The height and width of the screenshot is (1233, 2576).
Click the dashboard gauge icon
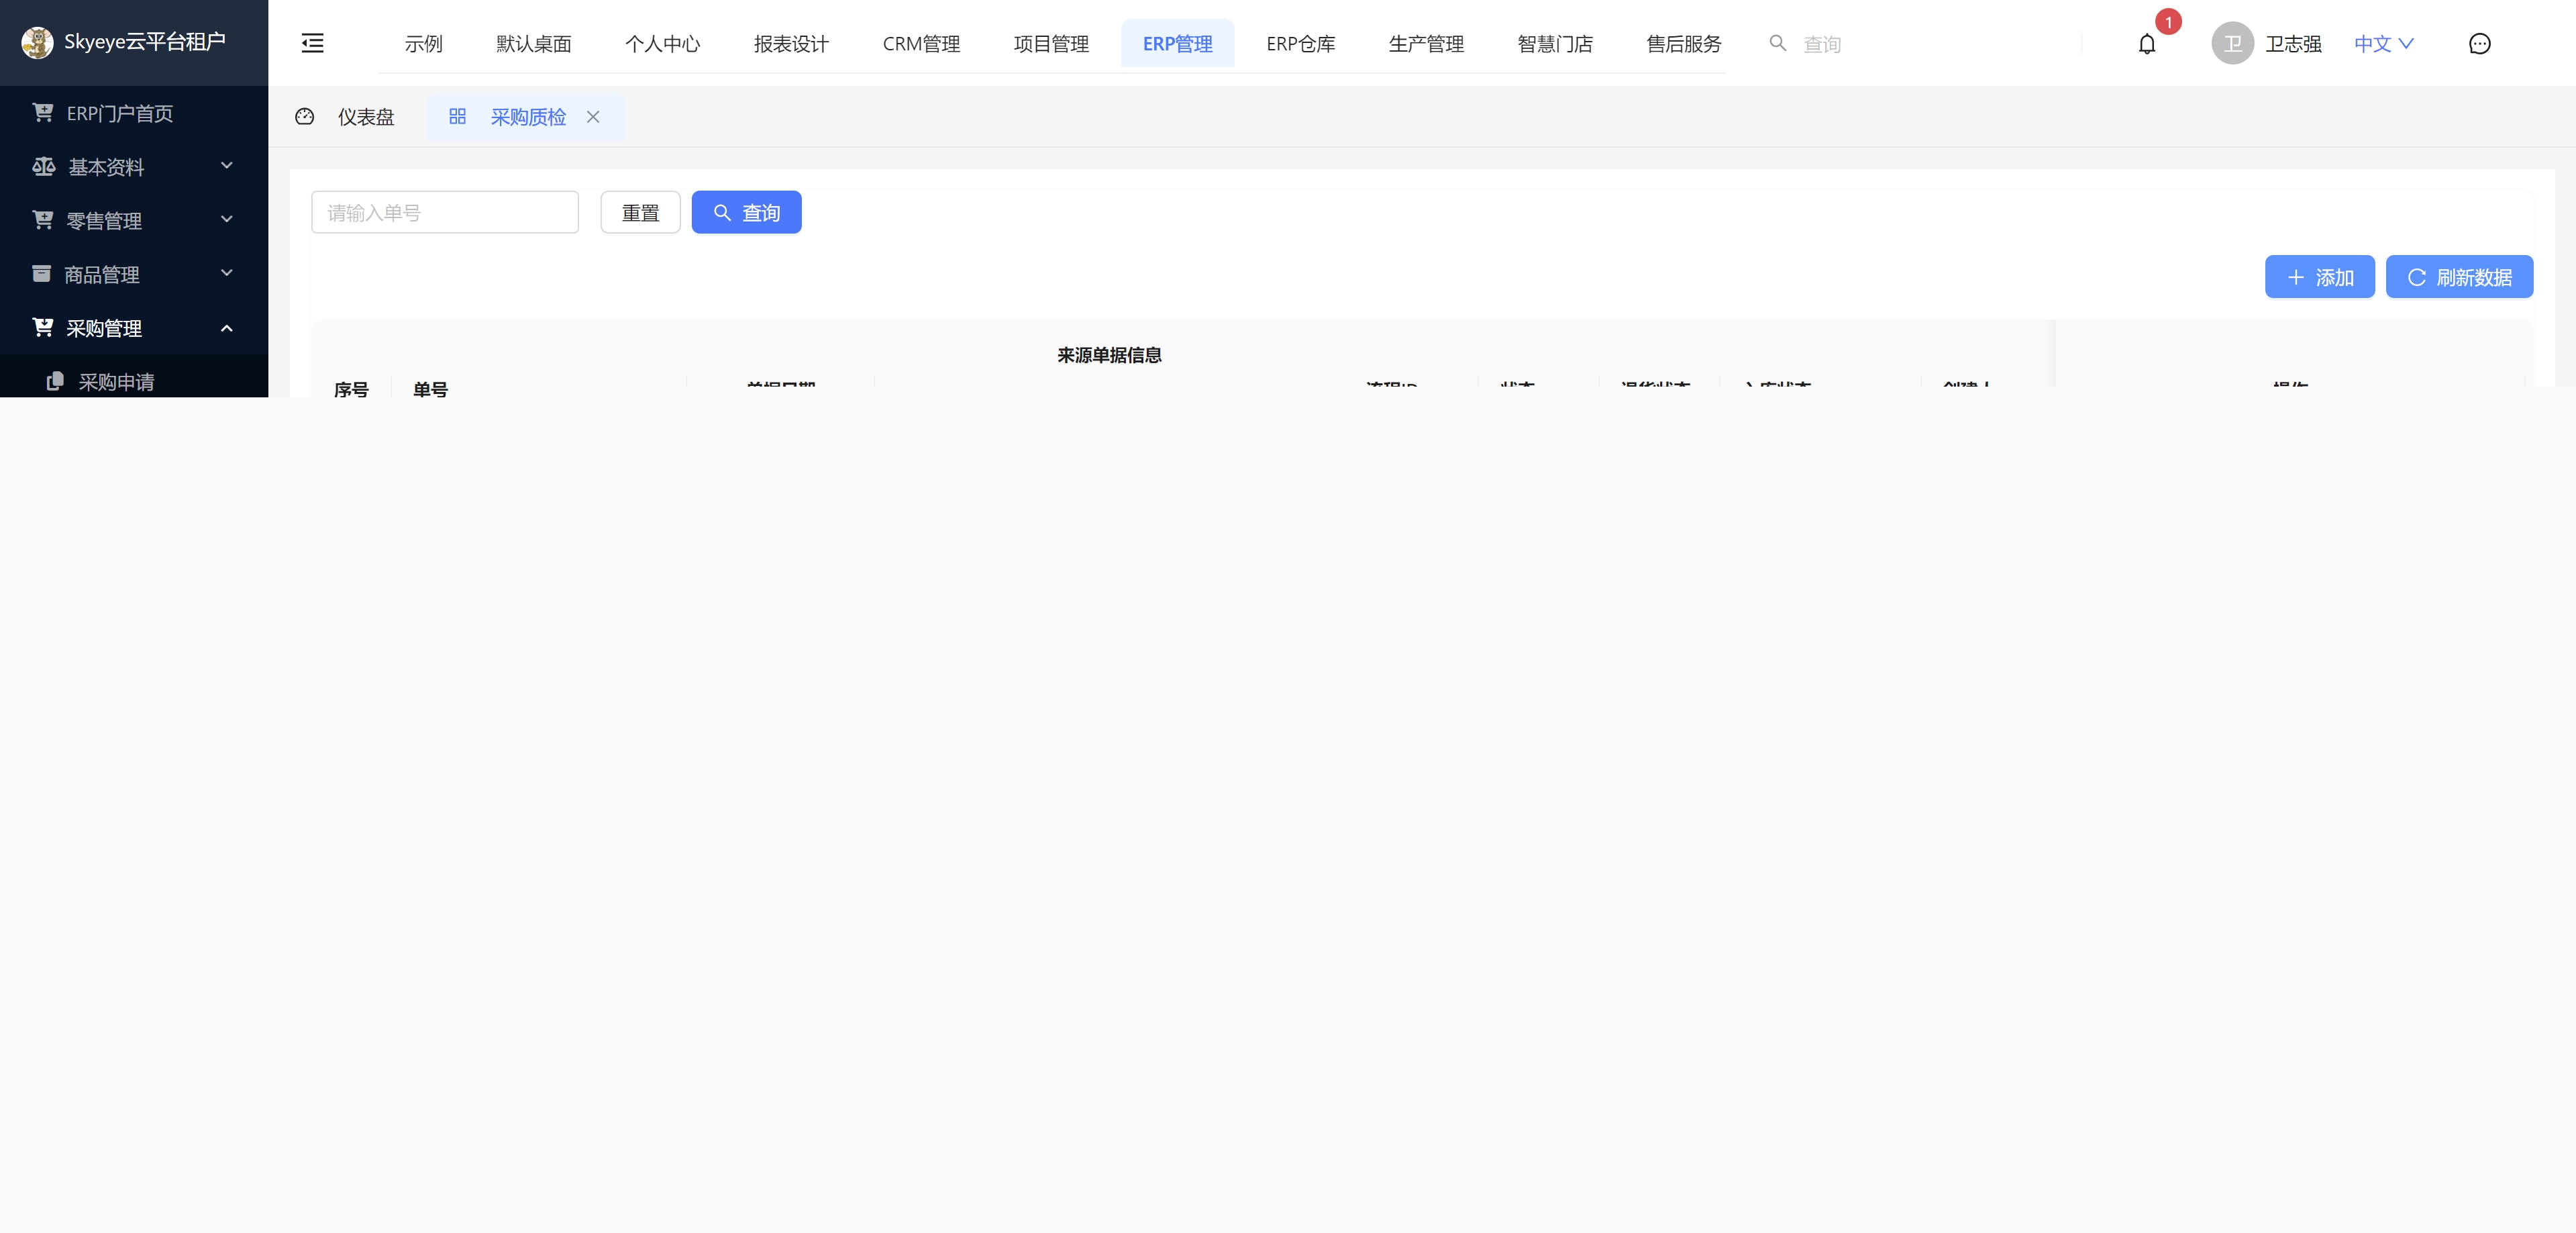(x=305, y=117)
